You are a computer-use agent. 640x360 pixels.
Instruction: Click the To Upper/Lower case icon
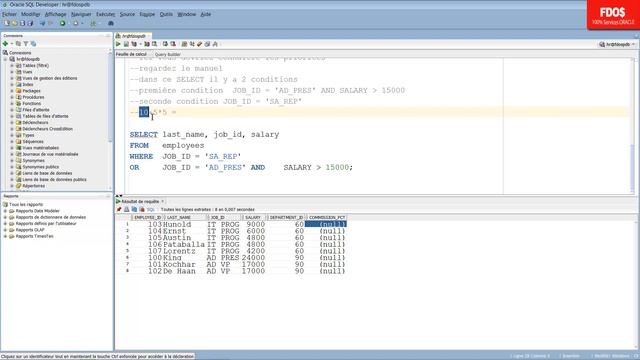coord(192,44)
